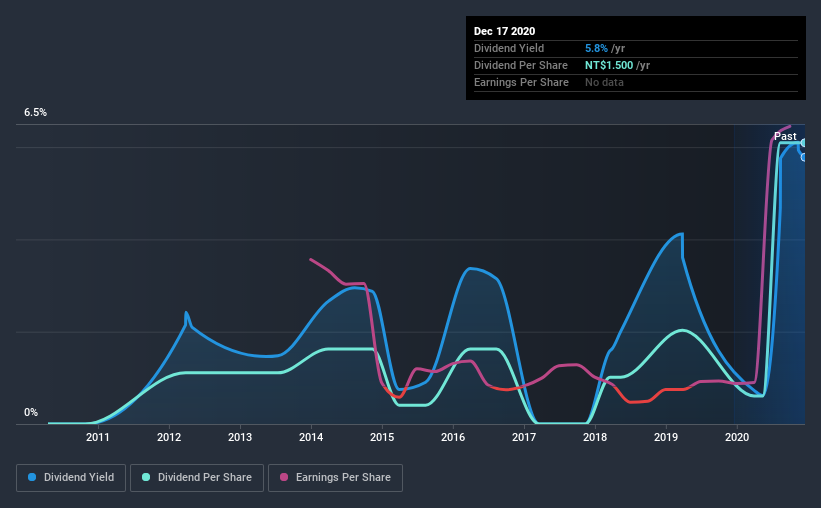
Task: Click the blue data point marker at chart end
Action: point(803,157)
